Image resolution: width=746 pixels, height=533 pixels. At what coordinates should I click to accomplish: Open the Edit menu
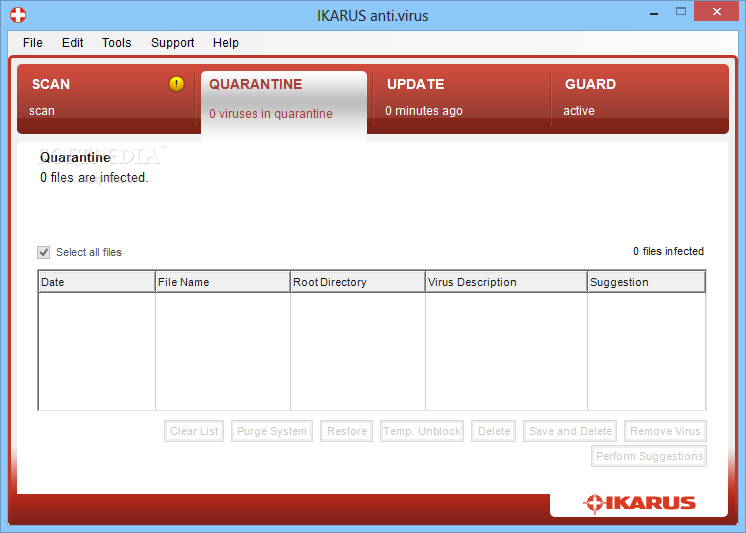click(72, 43)
